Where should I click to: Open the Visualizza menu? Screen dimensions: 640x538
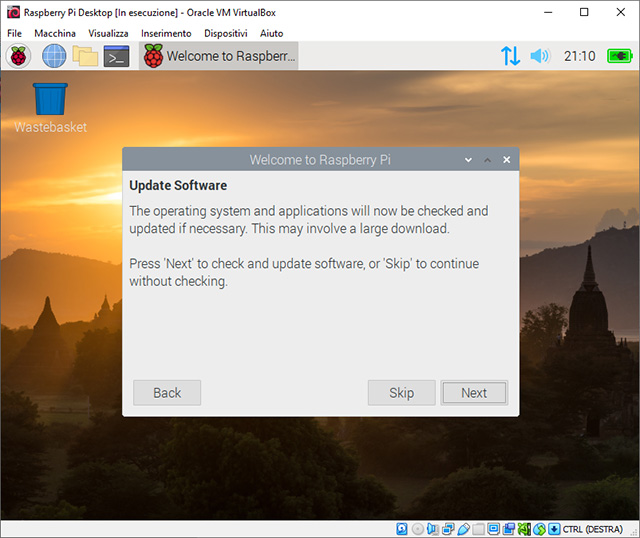(x=108, y=33)
